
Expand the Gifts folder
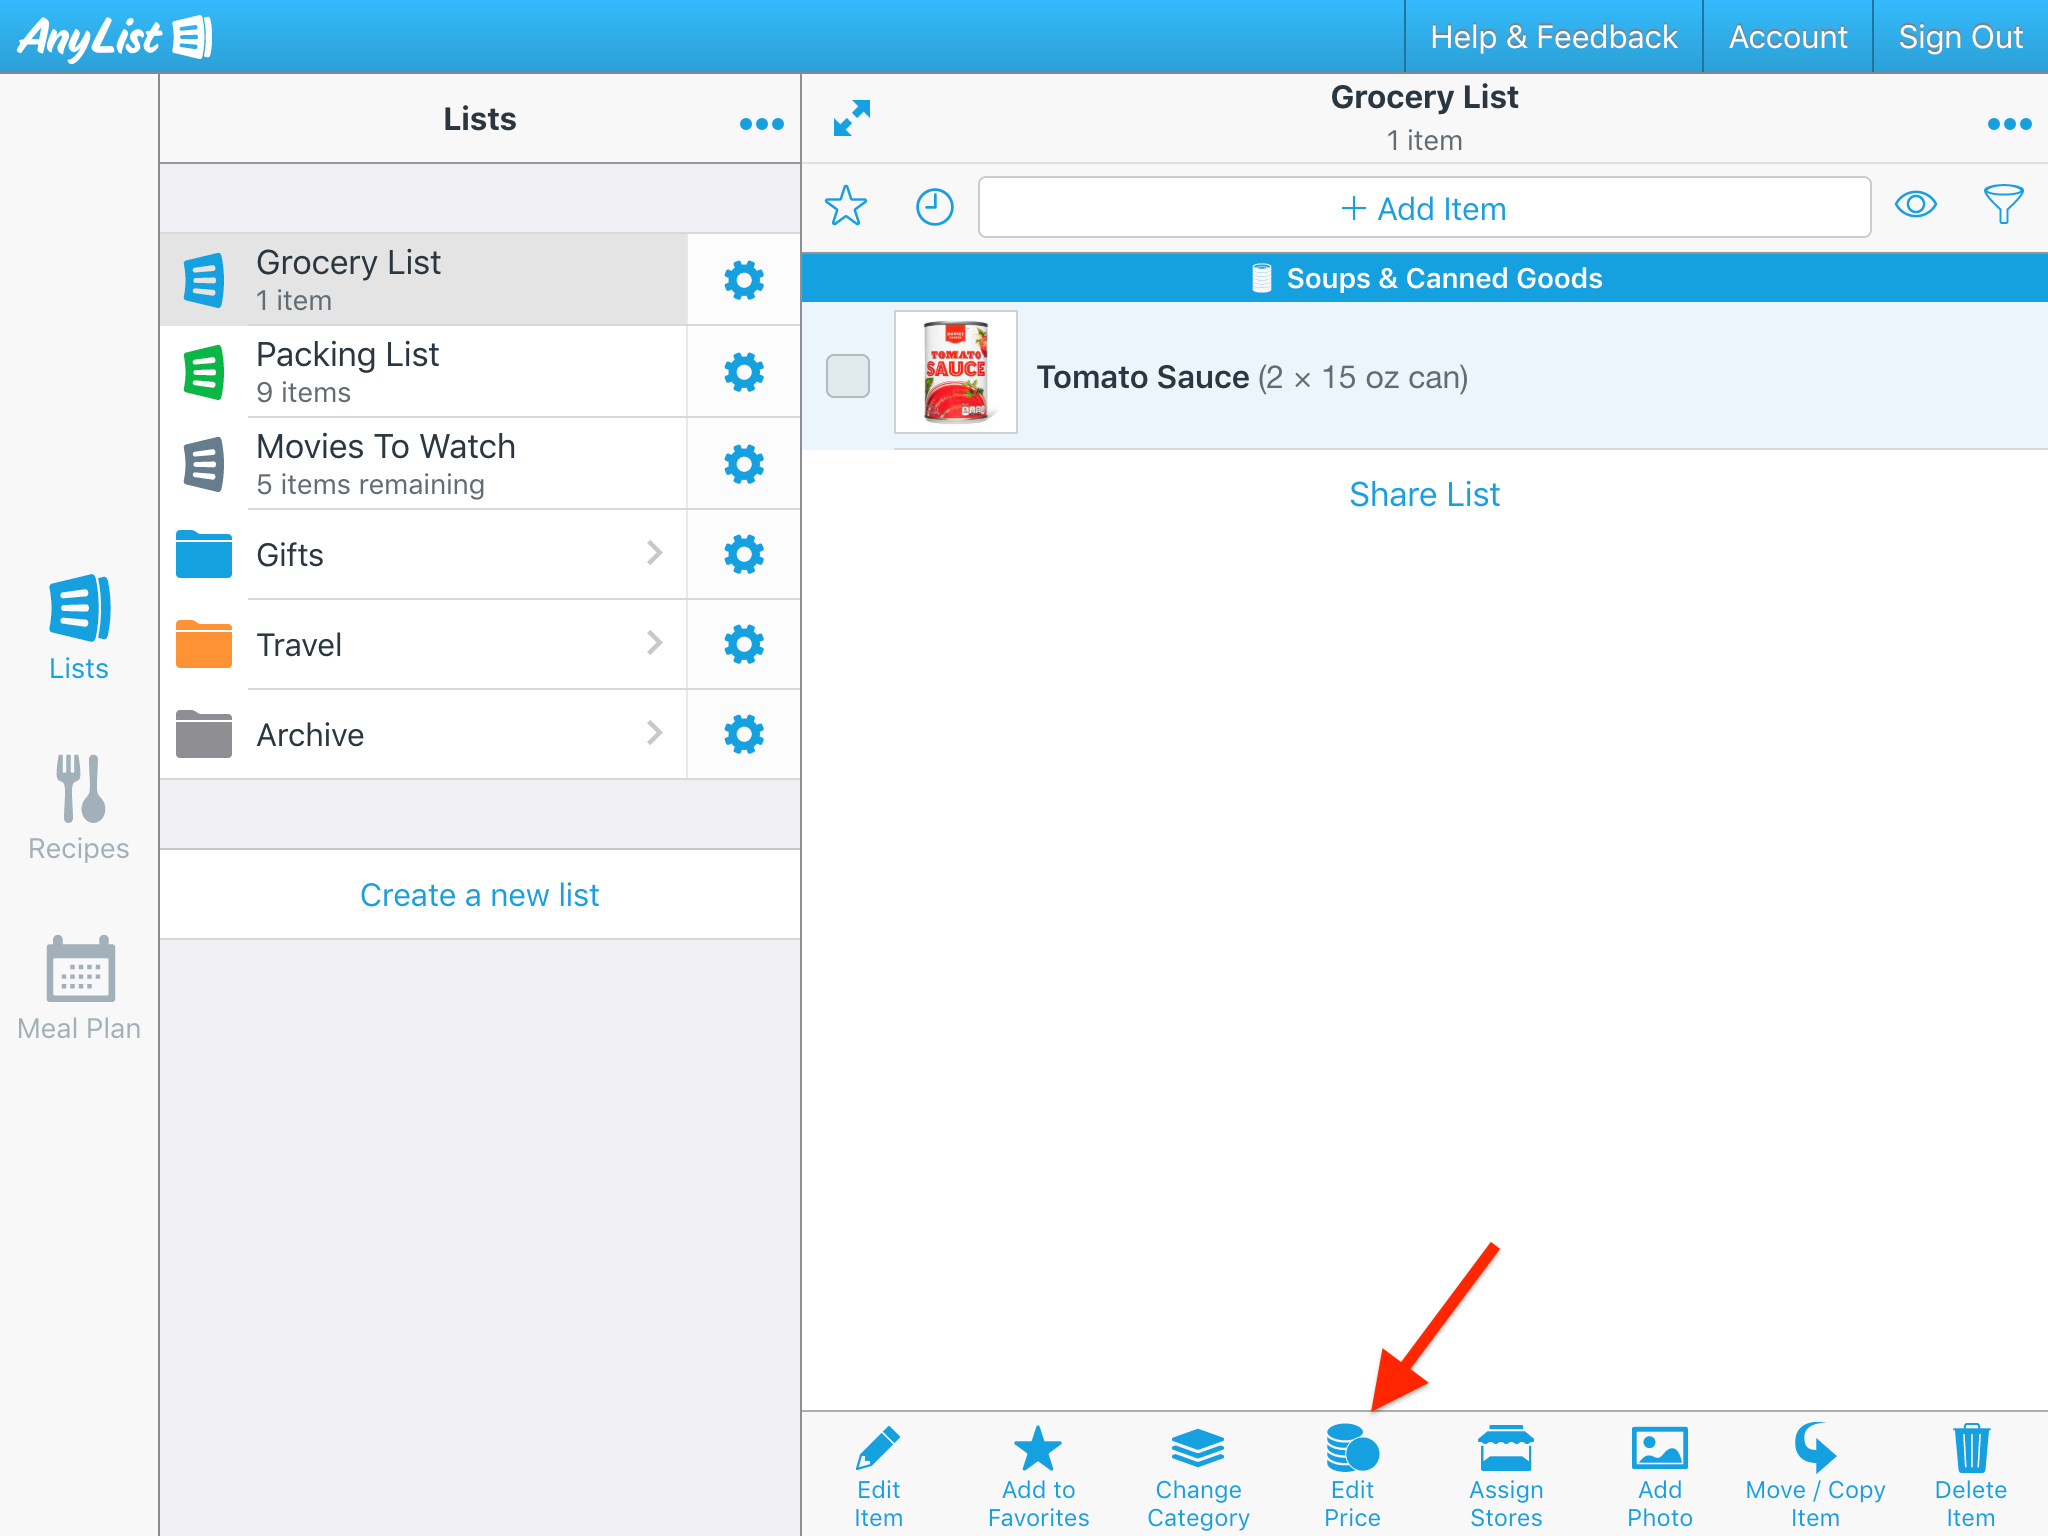coord(422,554)
